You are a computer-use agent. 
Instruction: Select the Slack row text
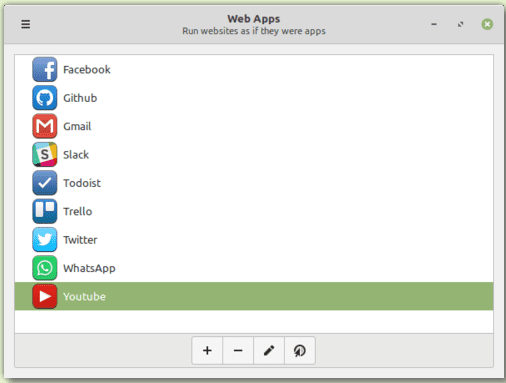[x=76, y=155]
